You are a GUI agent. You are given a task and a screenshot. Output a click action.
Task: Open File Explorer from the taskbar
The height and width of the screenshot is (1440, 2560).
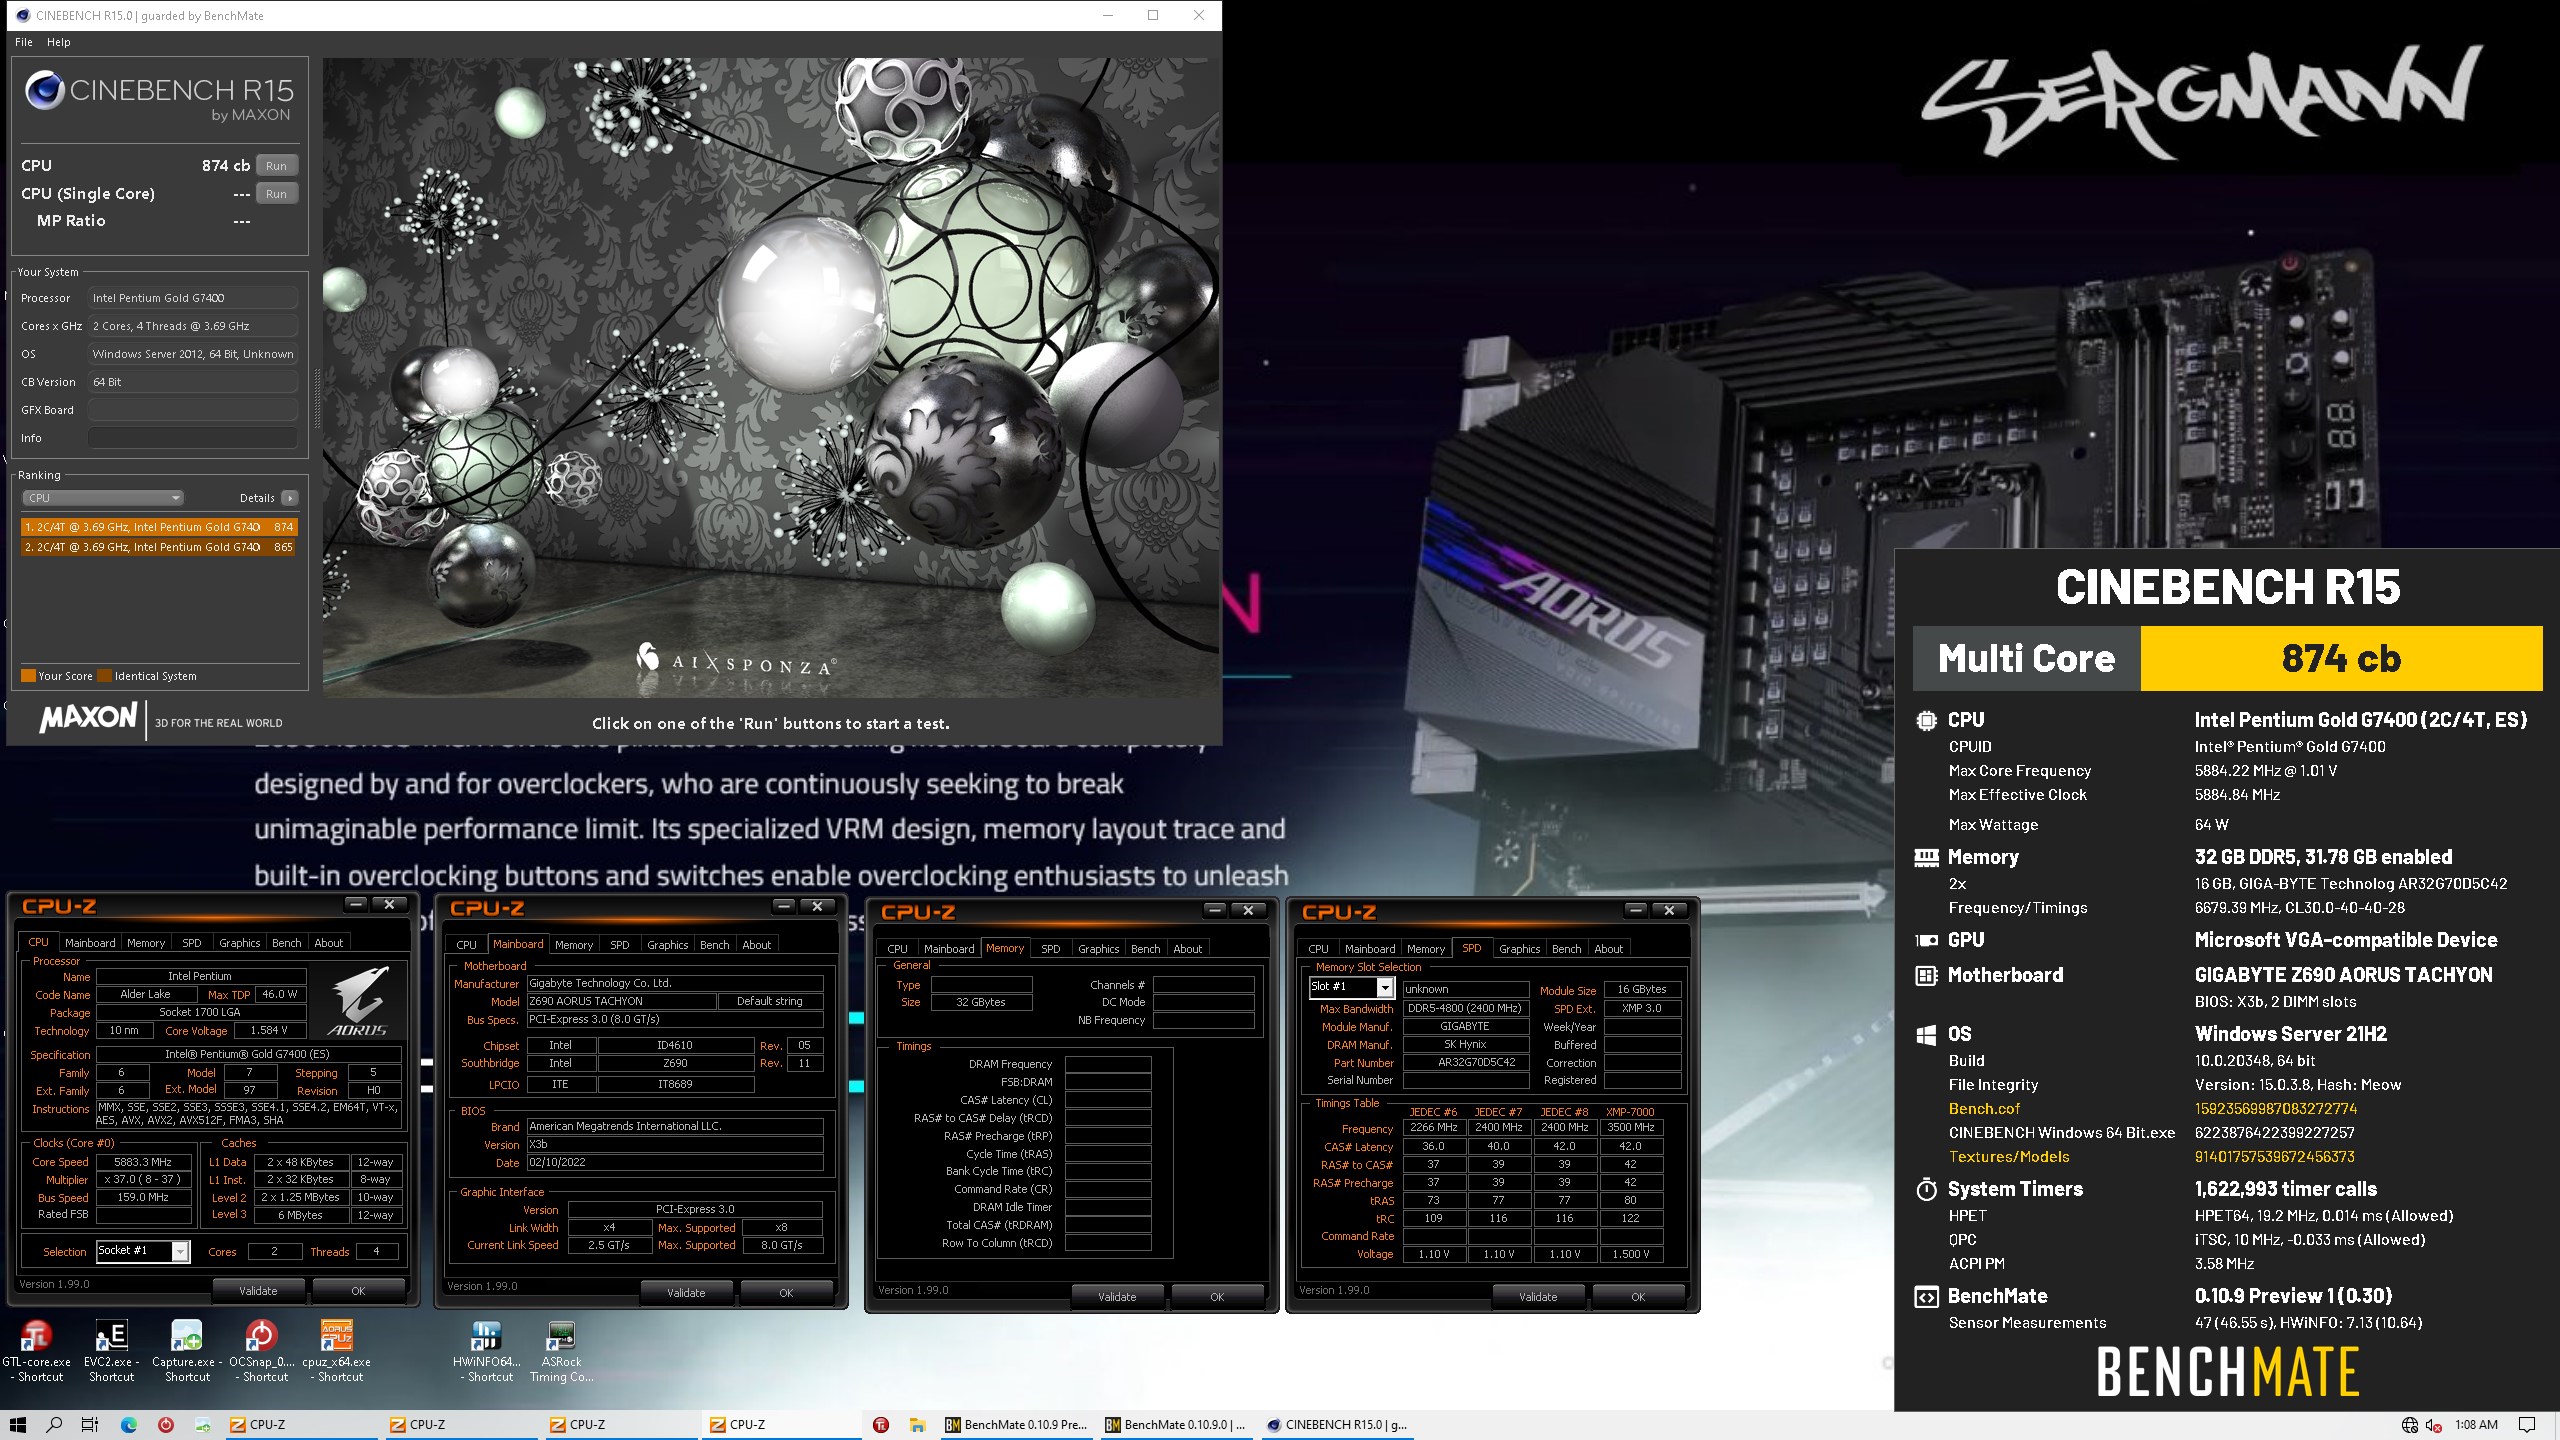point(917,1425)
